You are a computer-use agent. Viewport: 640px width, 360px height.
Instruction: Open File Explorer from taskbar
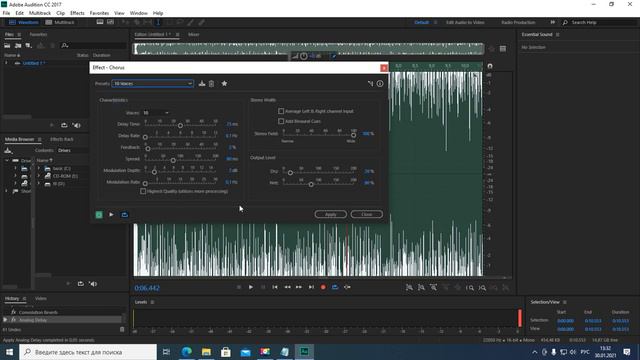pyautogui.click(x=206, y=351)
